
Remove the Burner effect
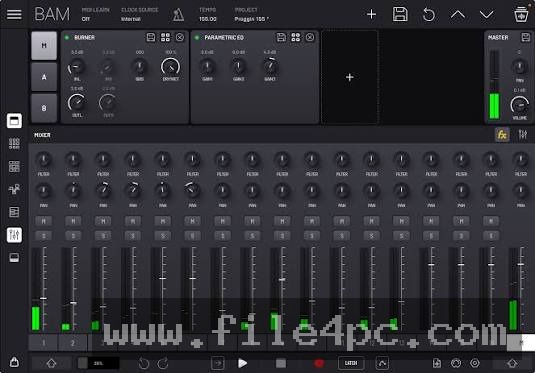(x=179, y=37)
